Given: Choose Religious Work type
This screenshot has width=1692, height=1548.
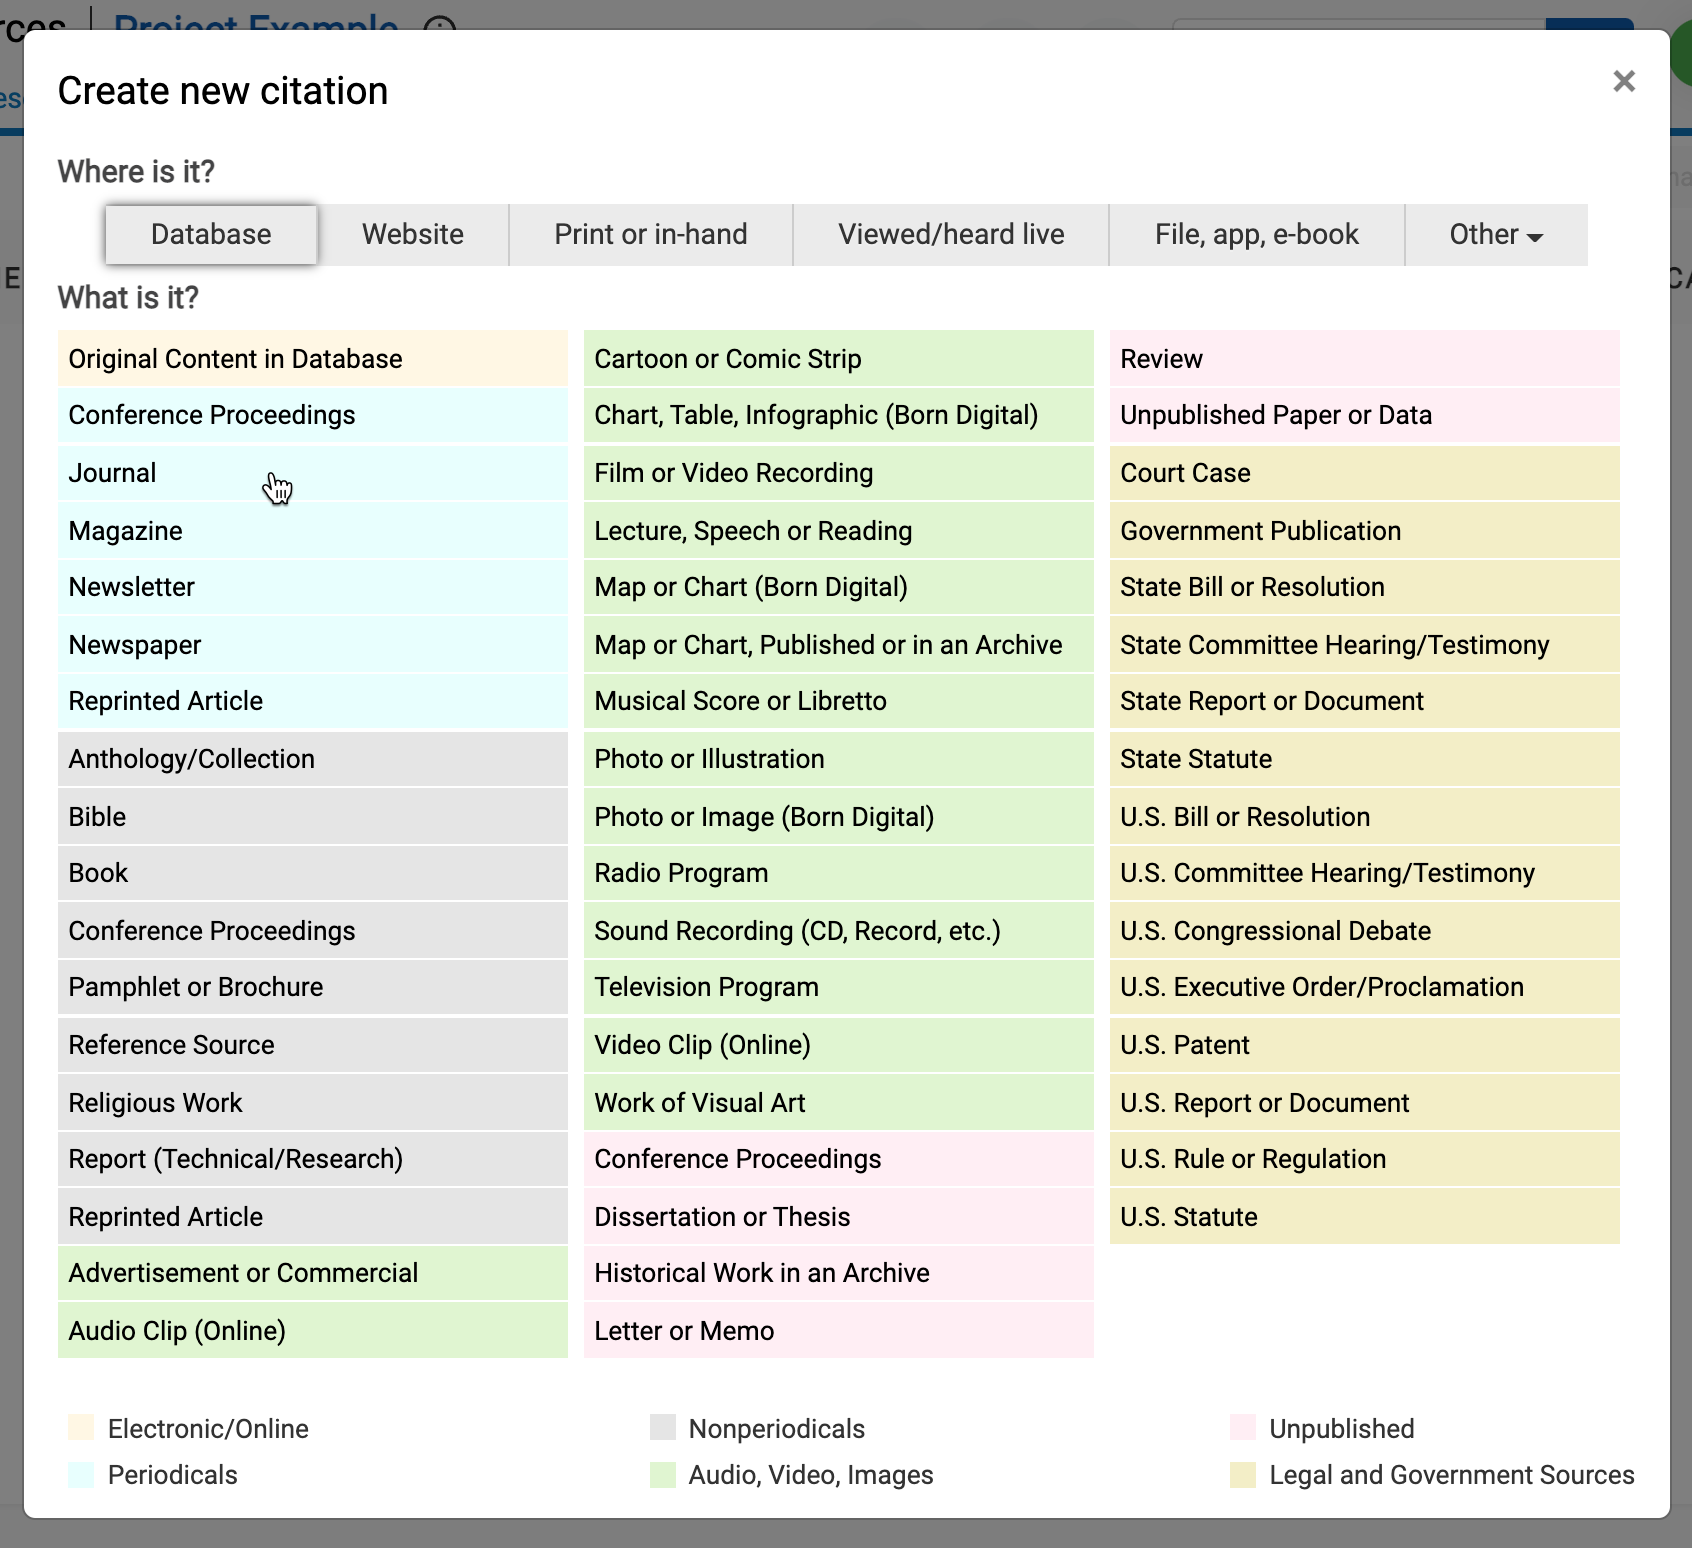Looking at the screenshot, I should tap(313, 1103).
